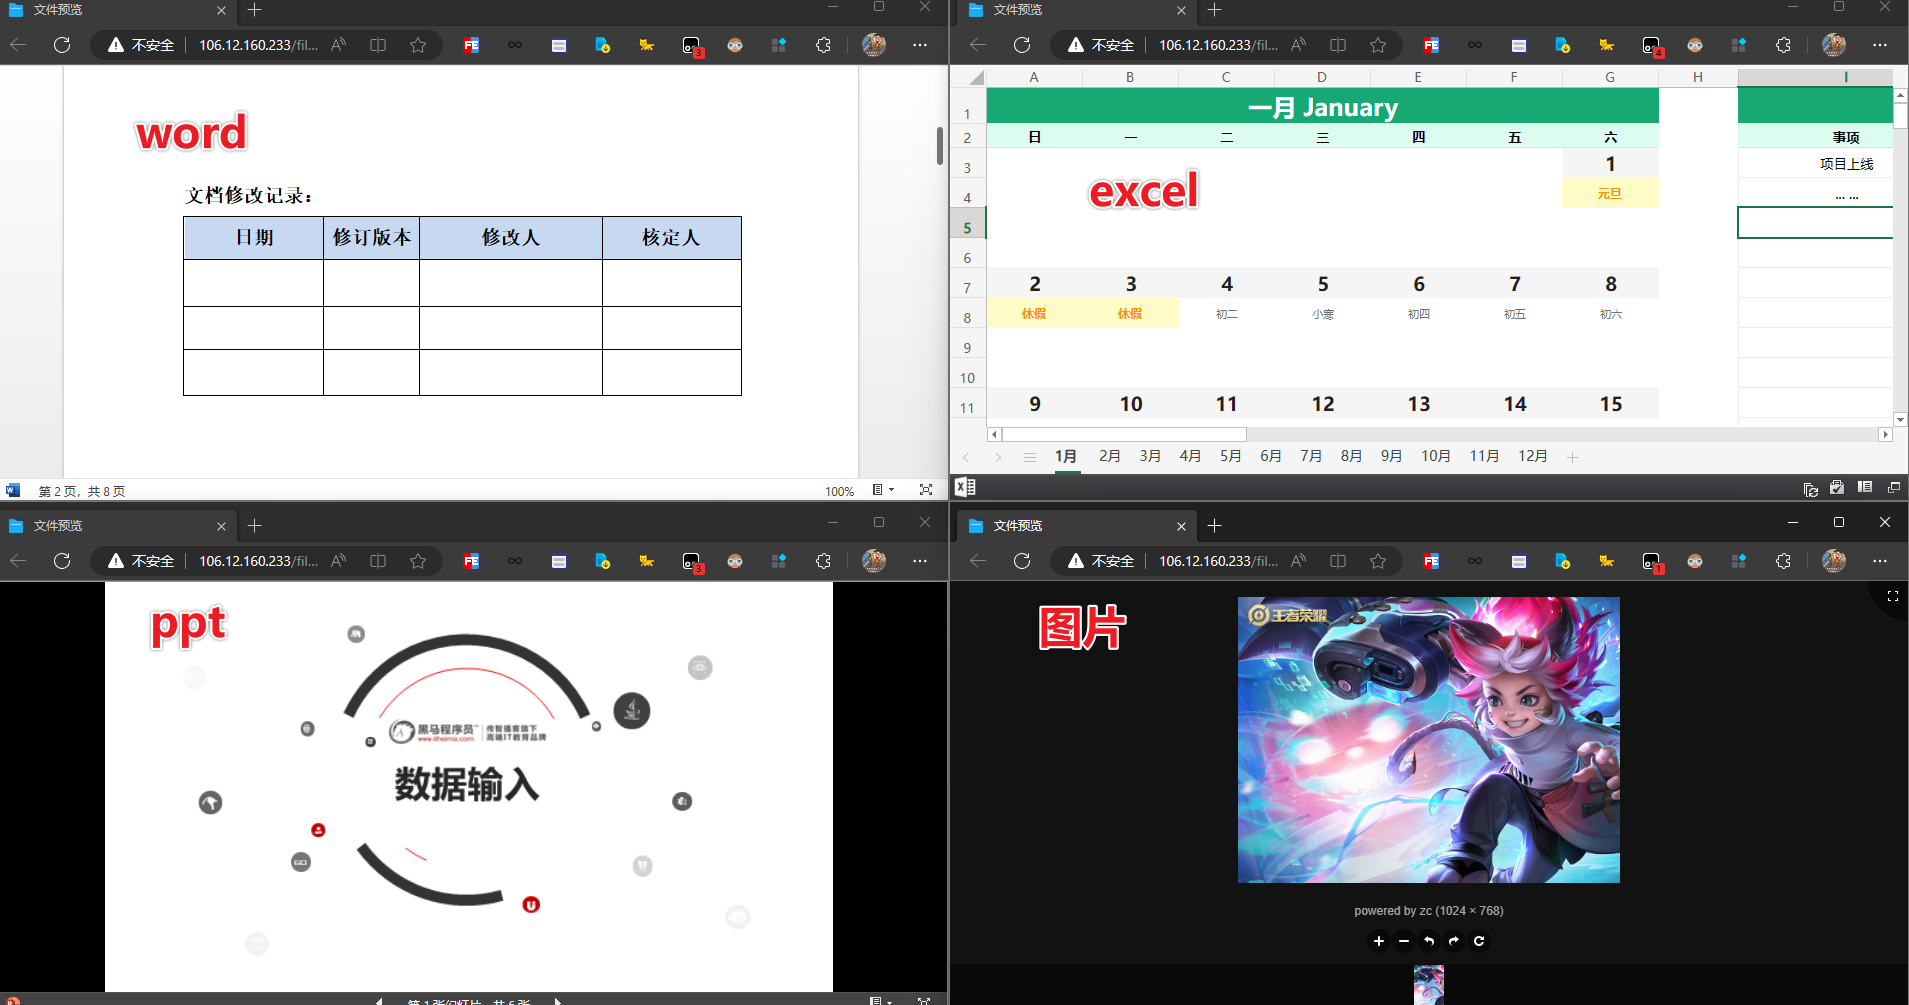Click the infinity extension icon in Excel preview window

[1475, 45]
